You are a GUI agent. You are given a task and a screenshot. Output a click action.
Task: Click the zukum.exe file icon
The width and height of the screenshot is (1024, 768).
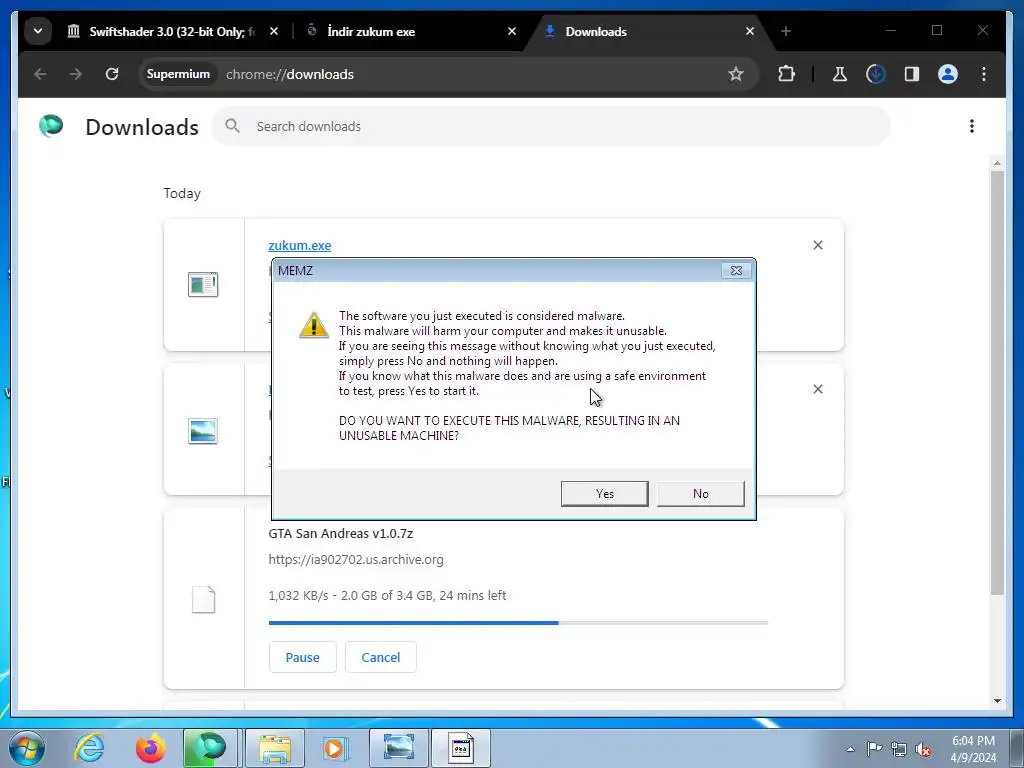(203, 285)
